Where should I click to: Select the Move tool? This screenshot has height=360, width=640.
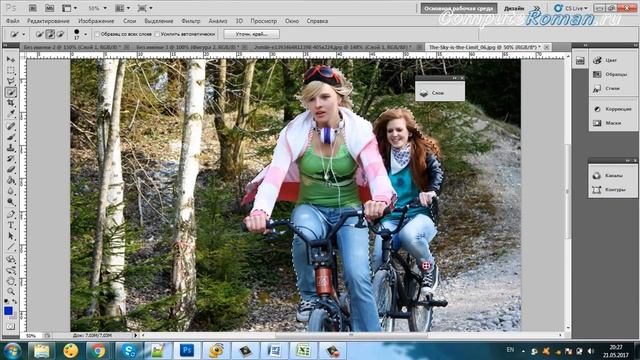pyautogui.click(x=11, y=60)
